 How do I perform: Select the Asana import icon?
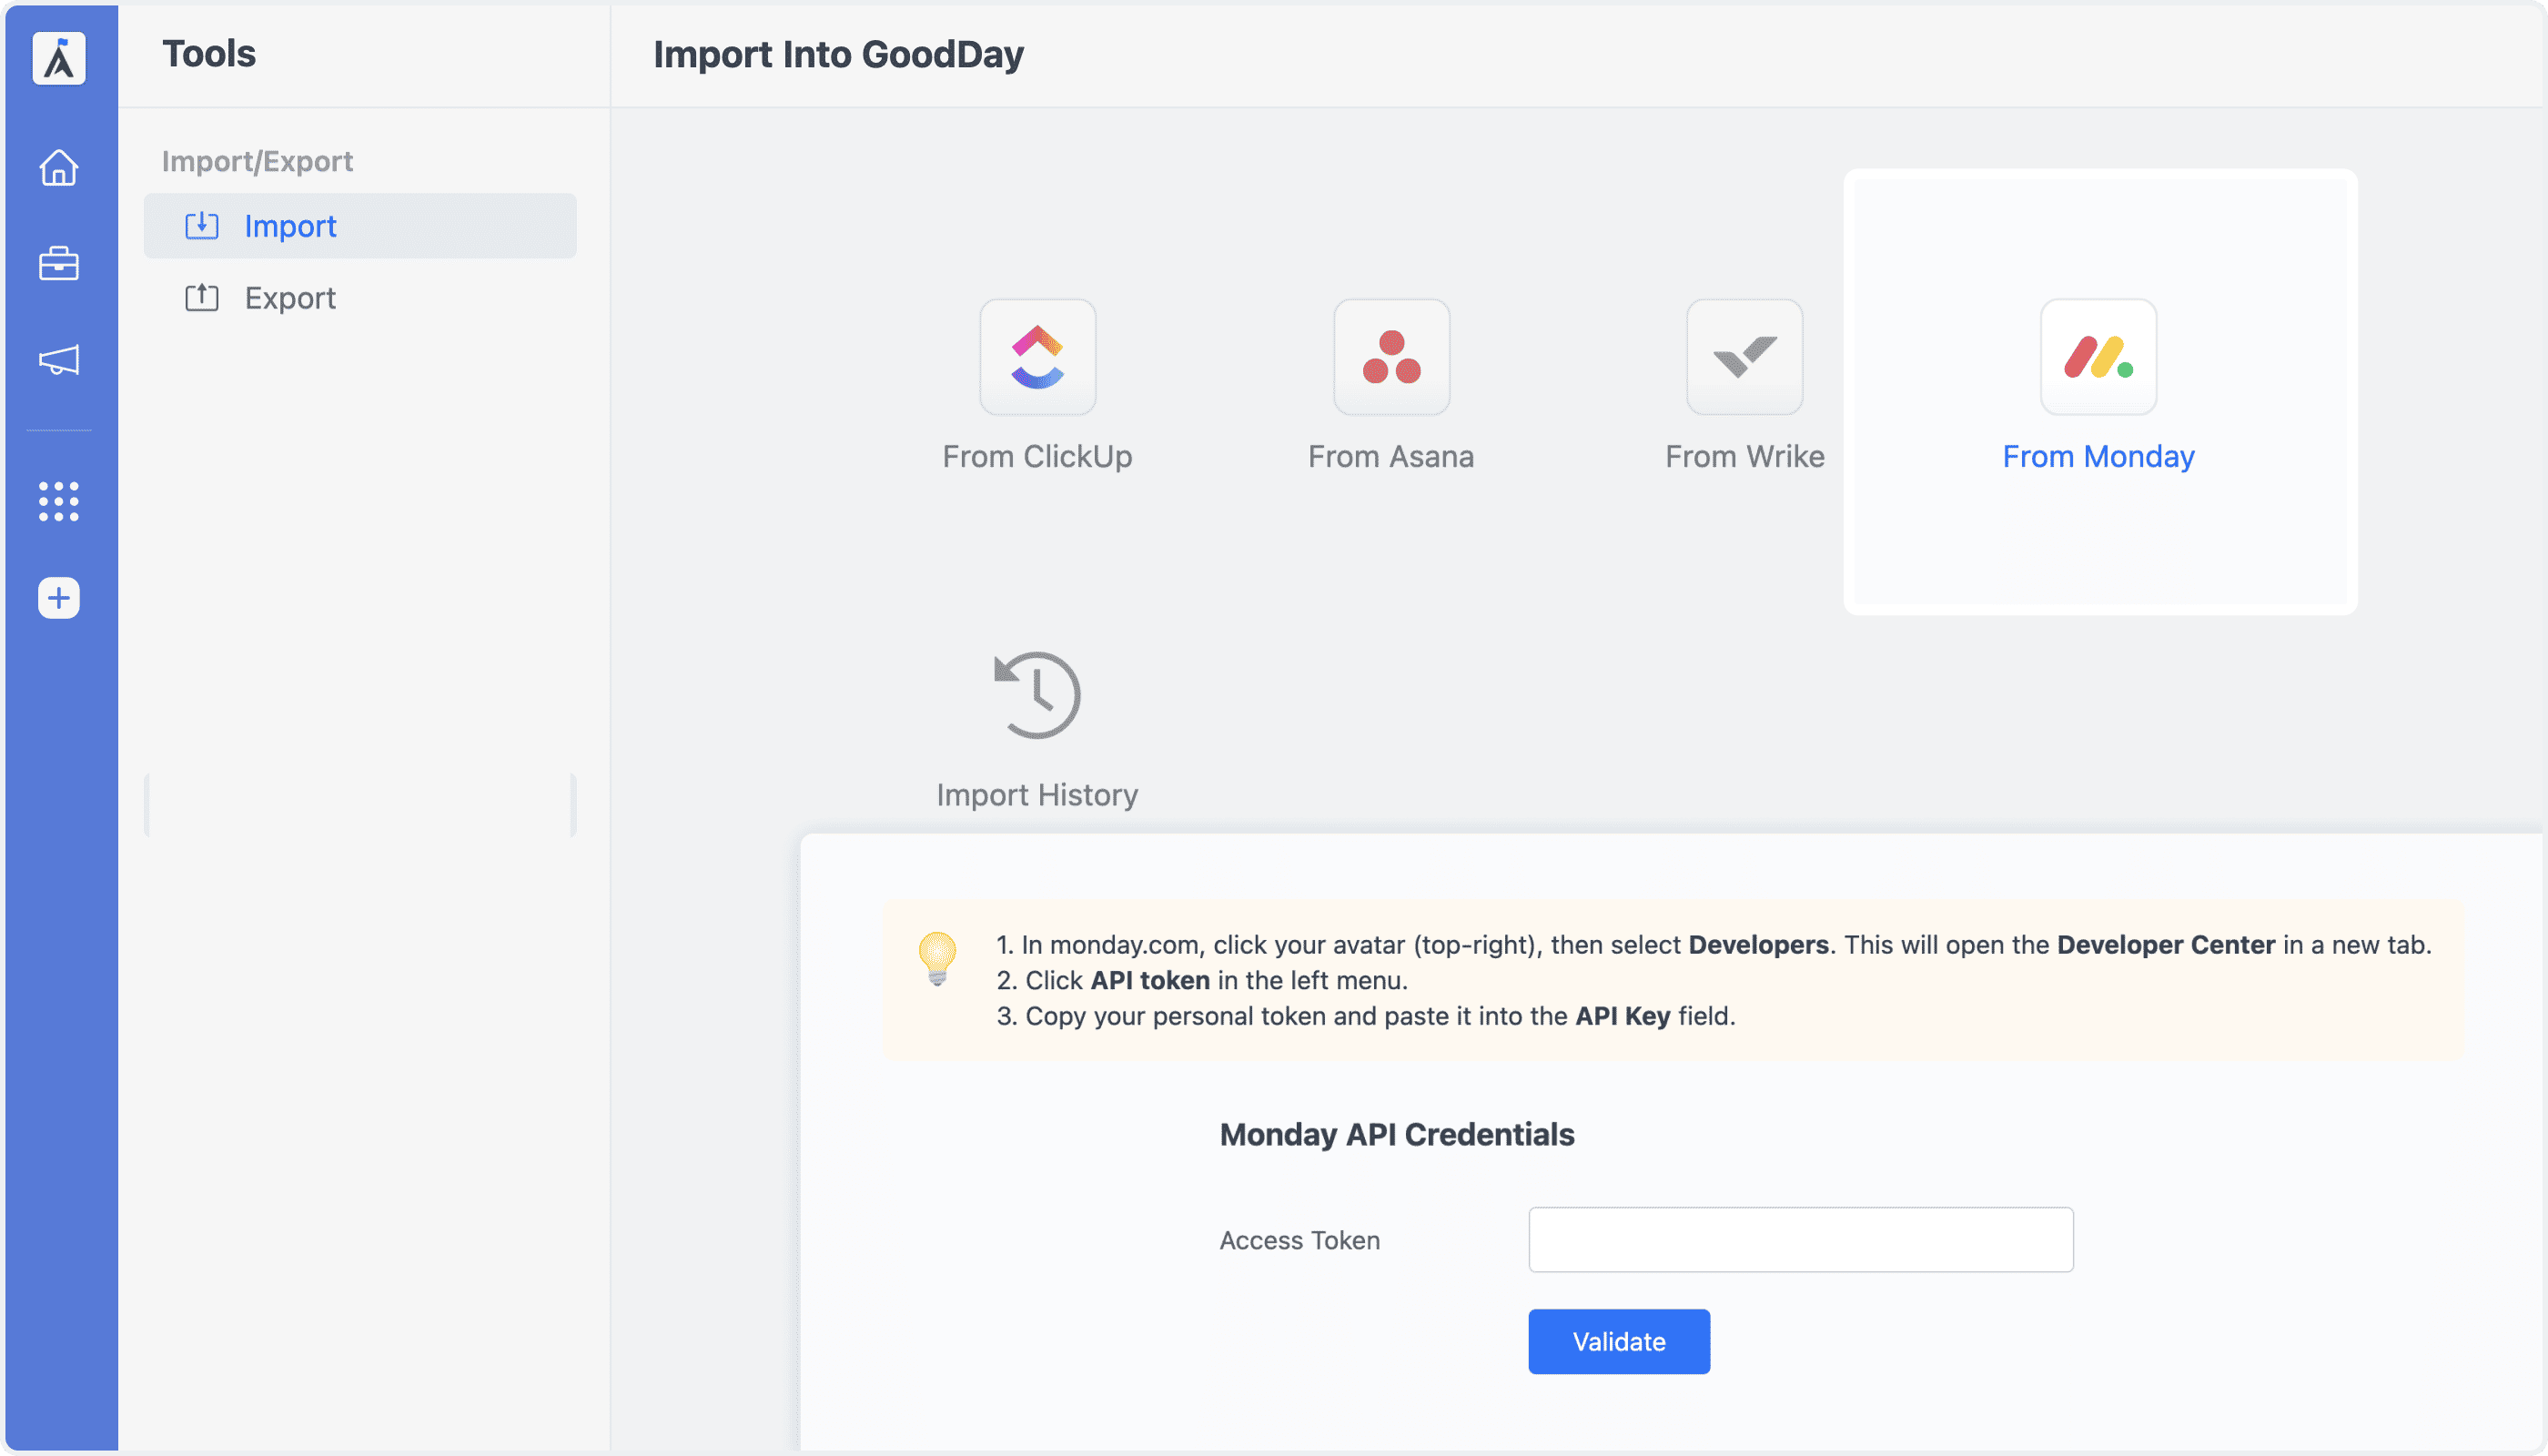pyautogui.click(x=1391, y=357)
